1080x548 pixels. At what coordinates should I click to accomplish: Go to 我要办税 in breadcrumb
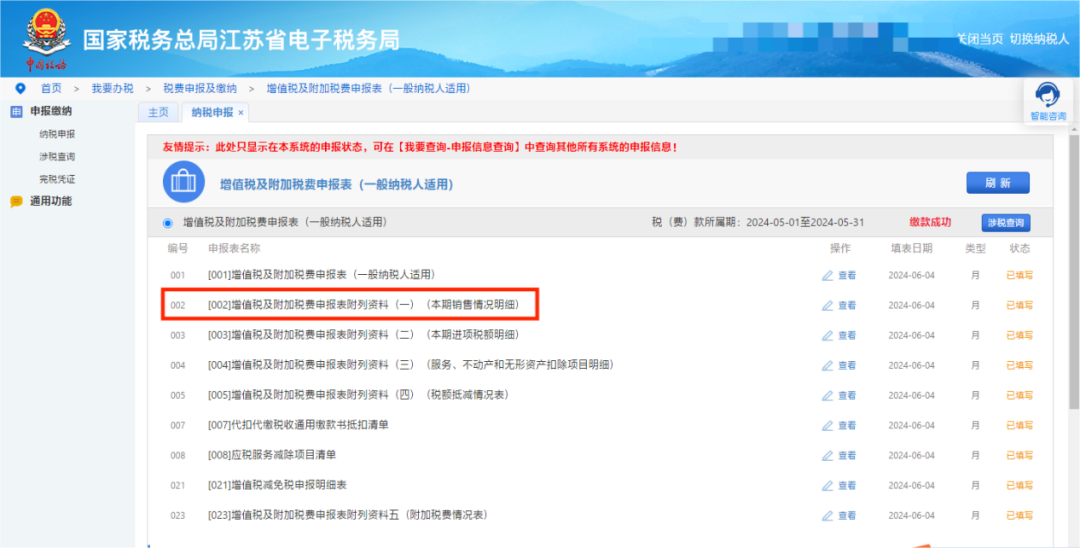(x=112, y=88)
